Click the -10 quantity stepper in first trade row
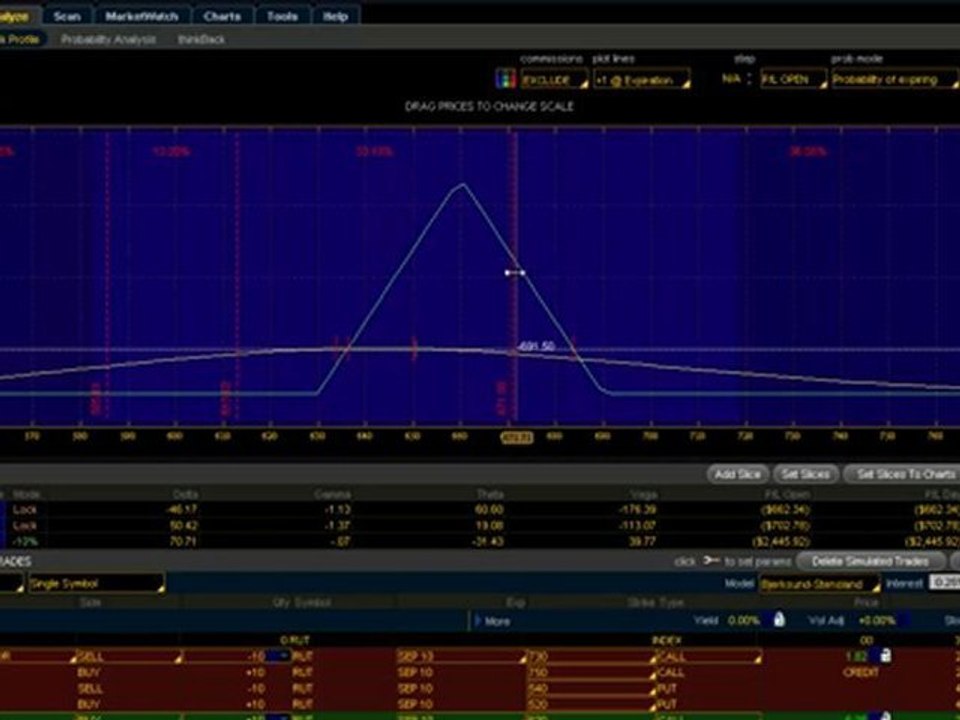 click(277, 656)
